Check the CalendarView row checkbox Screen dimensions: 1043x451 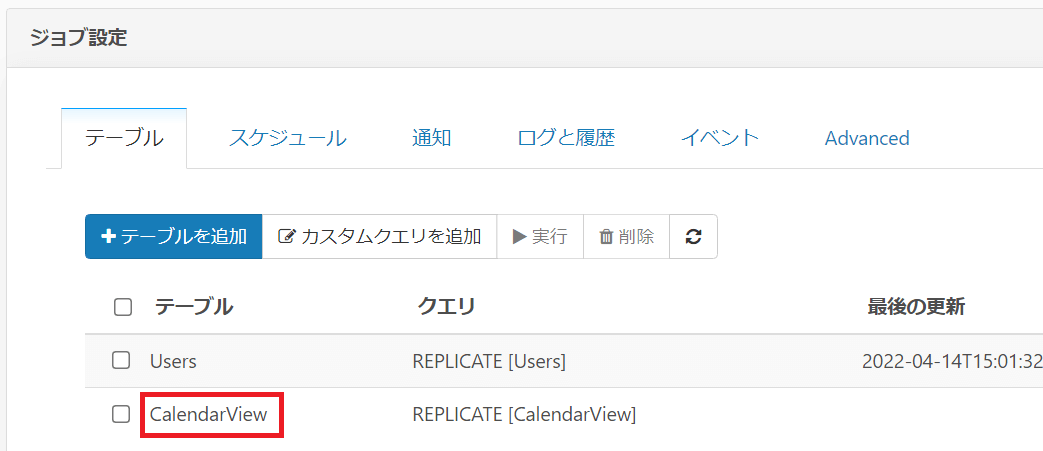(x=121, y=413)
